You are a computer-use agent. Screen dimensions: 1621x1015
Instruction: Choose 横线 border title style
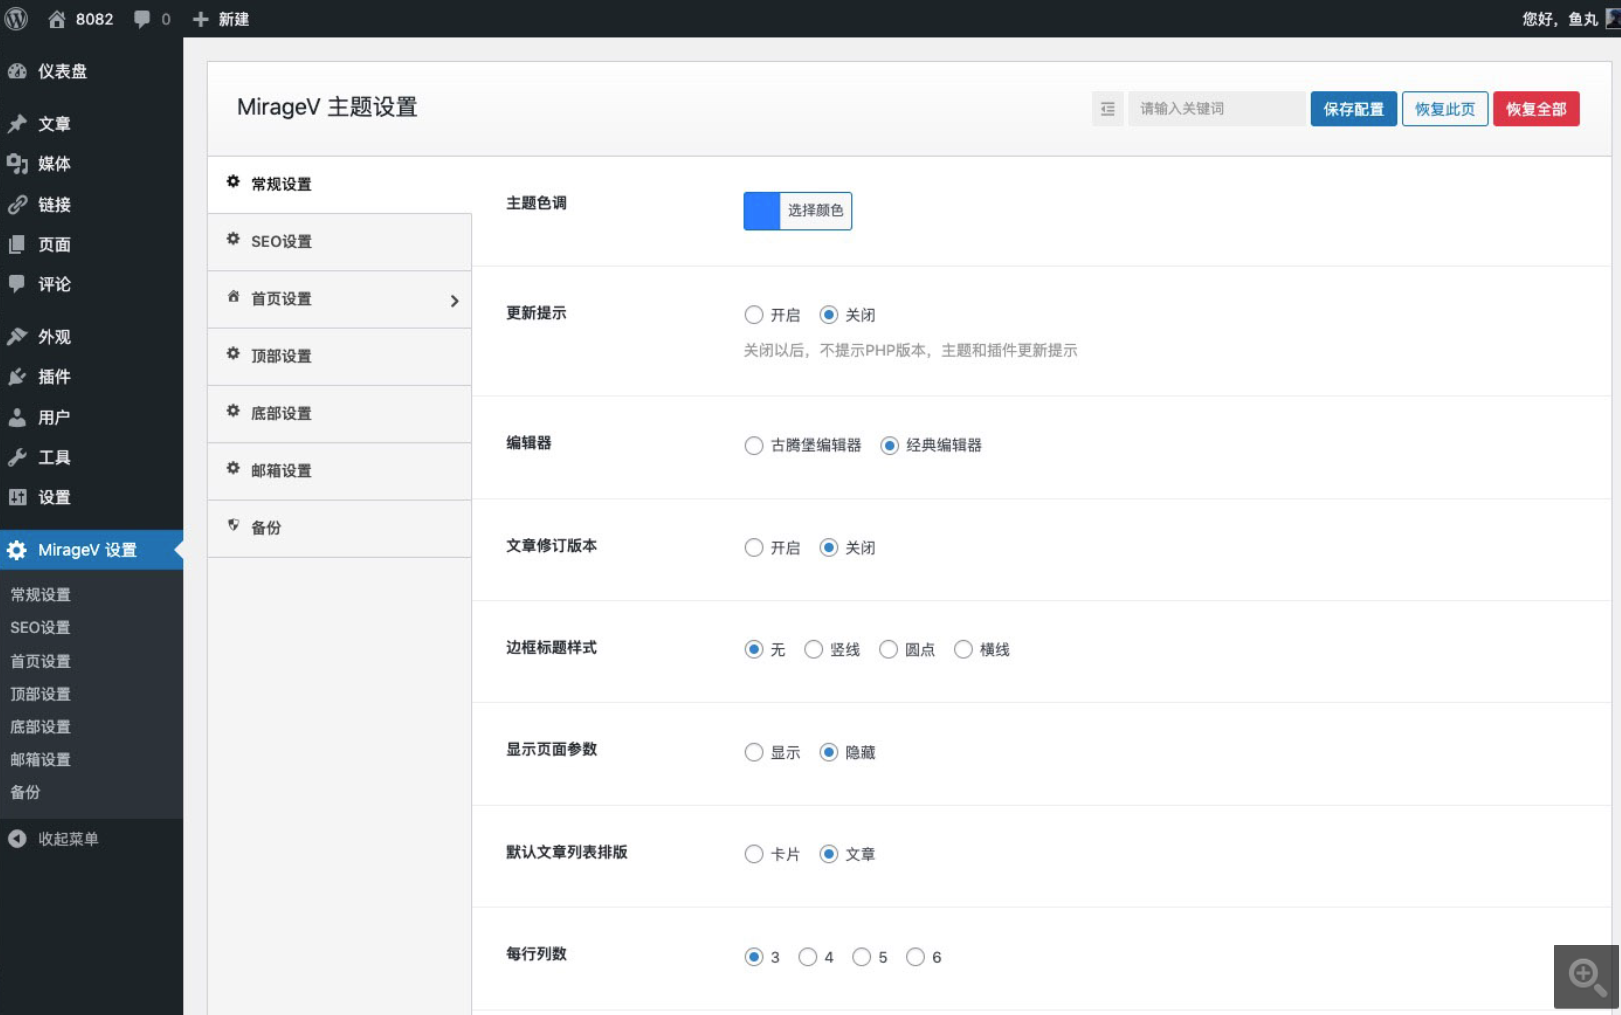click(x=963, y=650)
